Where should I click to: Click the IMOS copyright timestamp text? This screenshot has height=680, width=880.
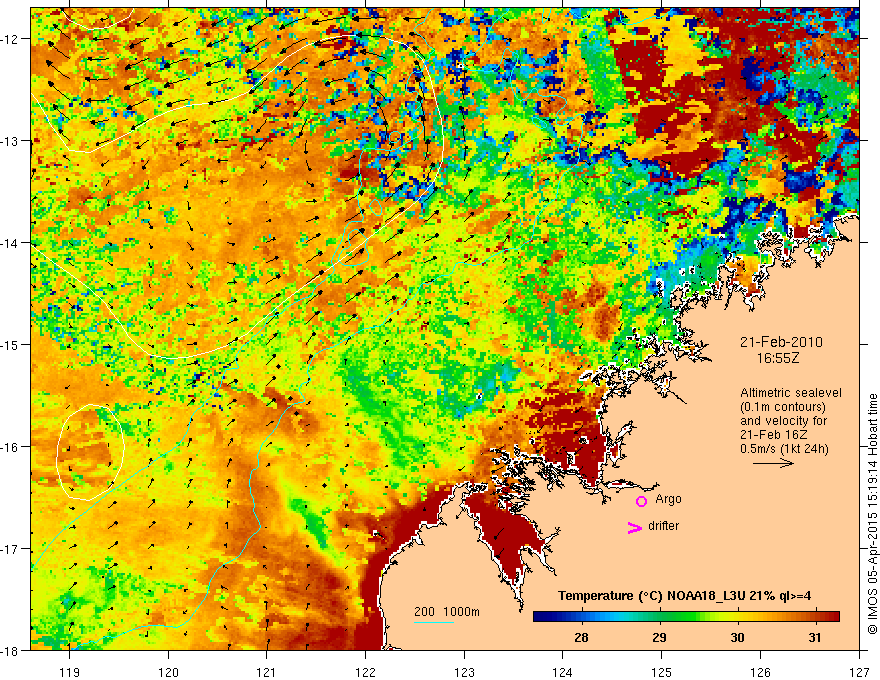[873, 515]
